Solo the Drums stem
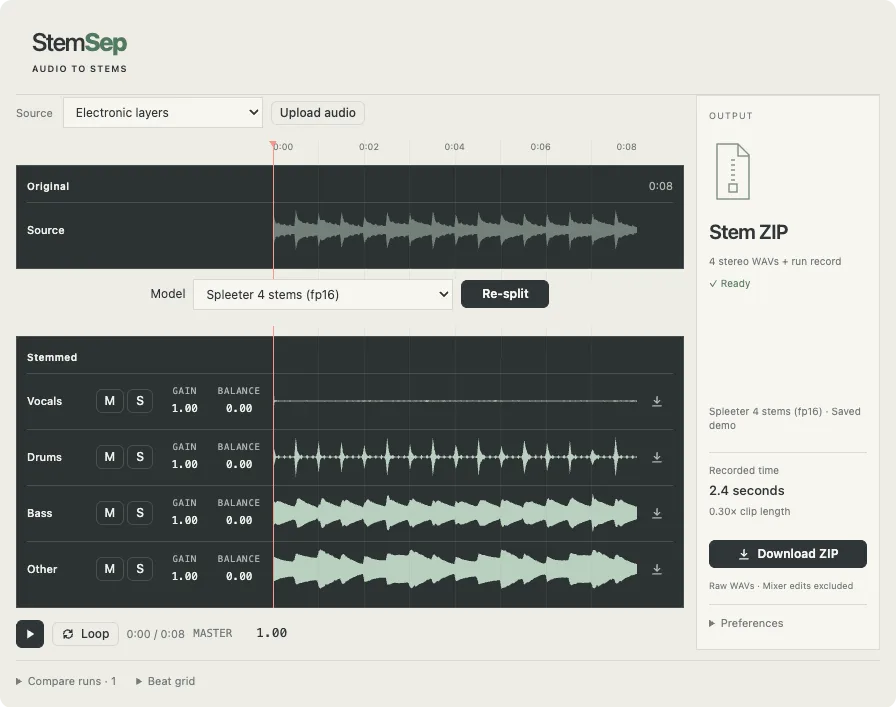 [x=140, y=457]
